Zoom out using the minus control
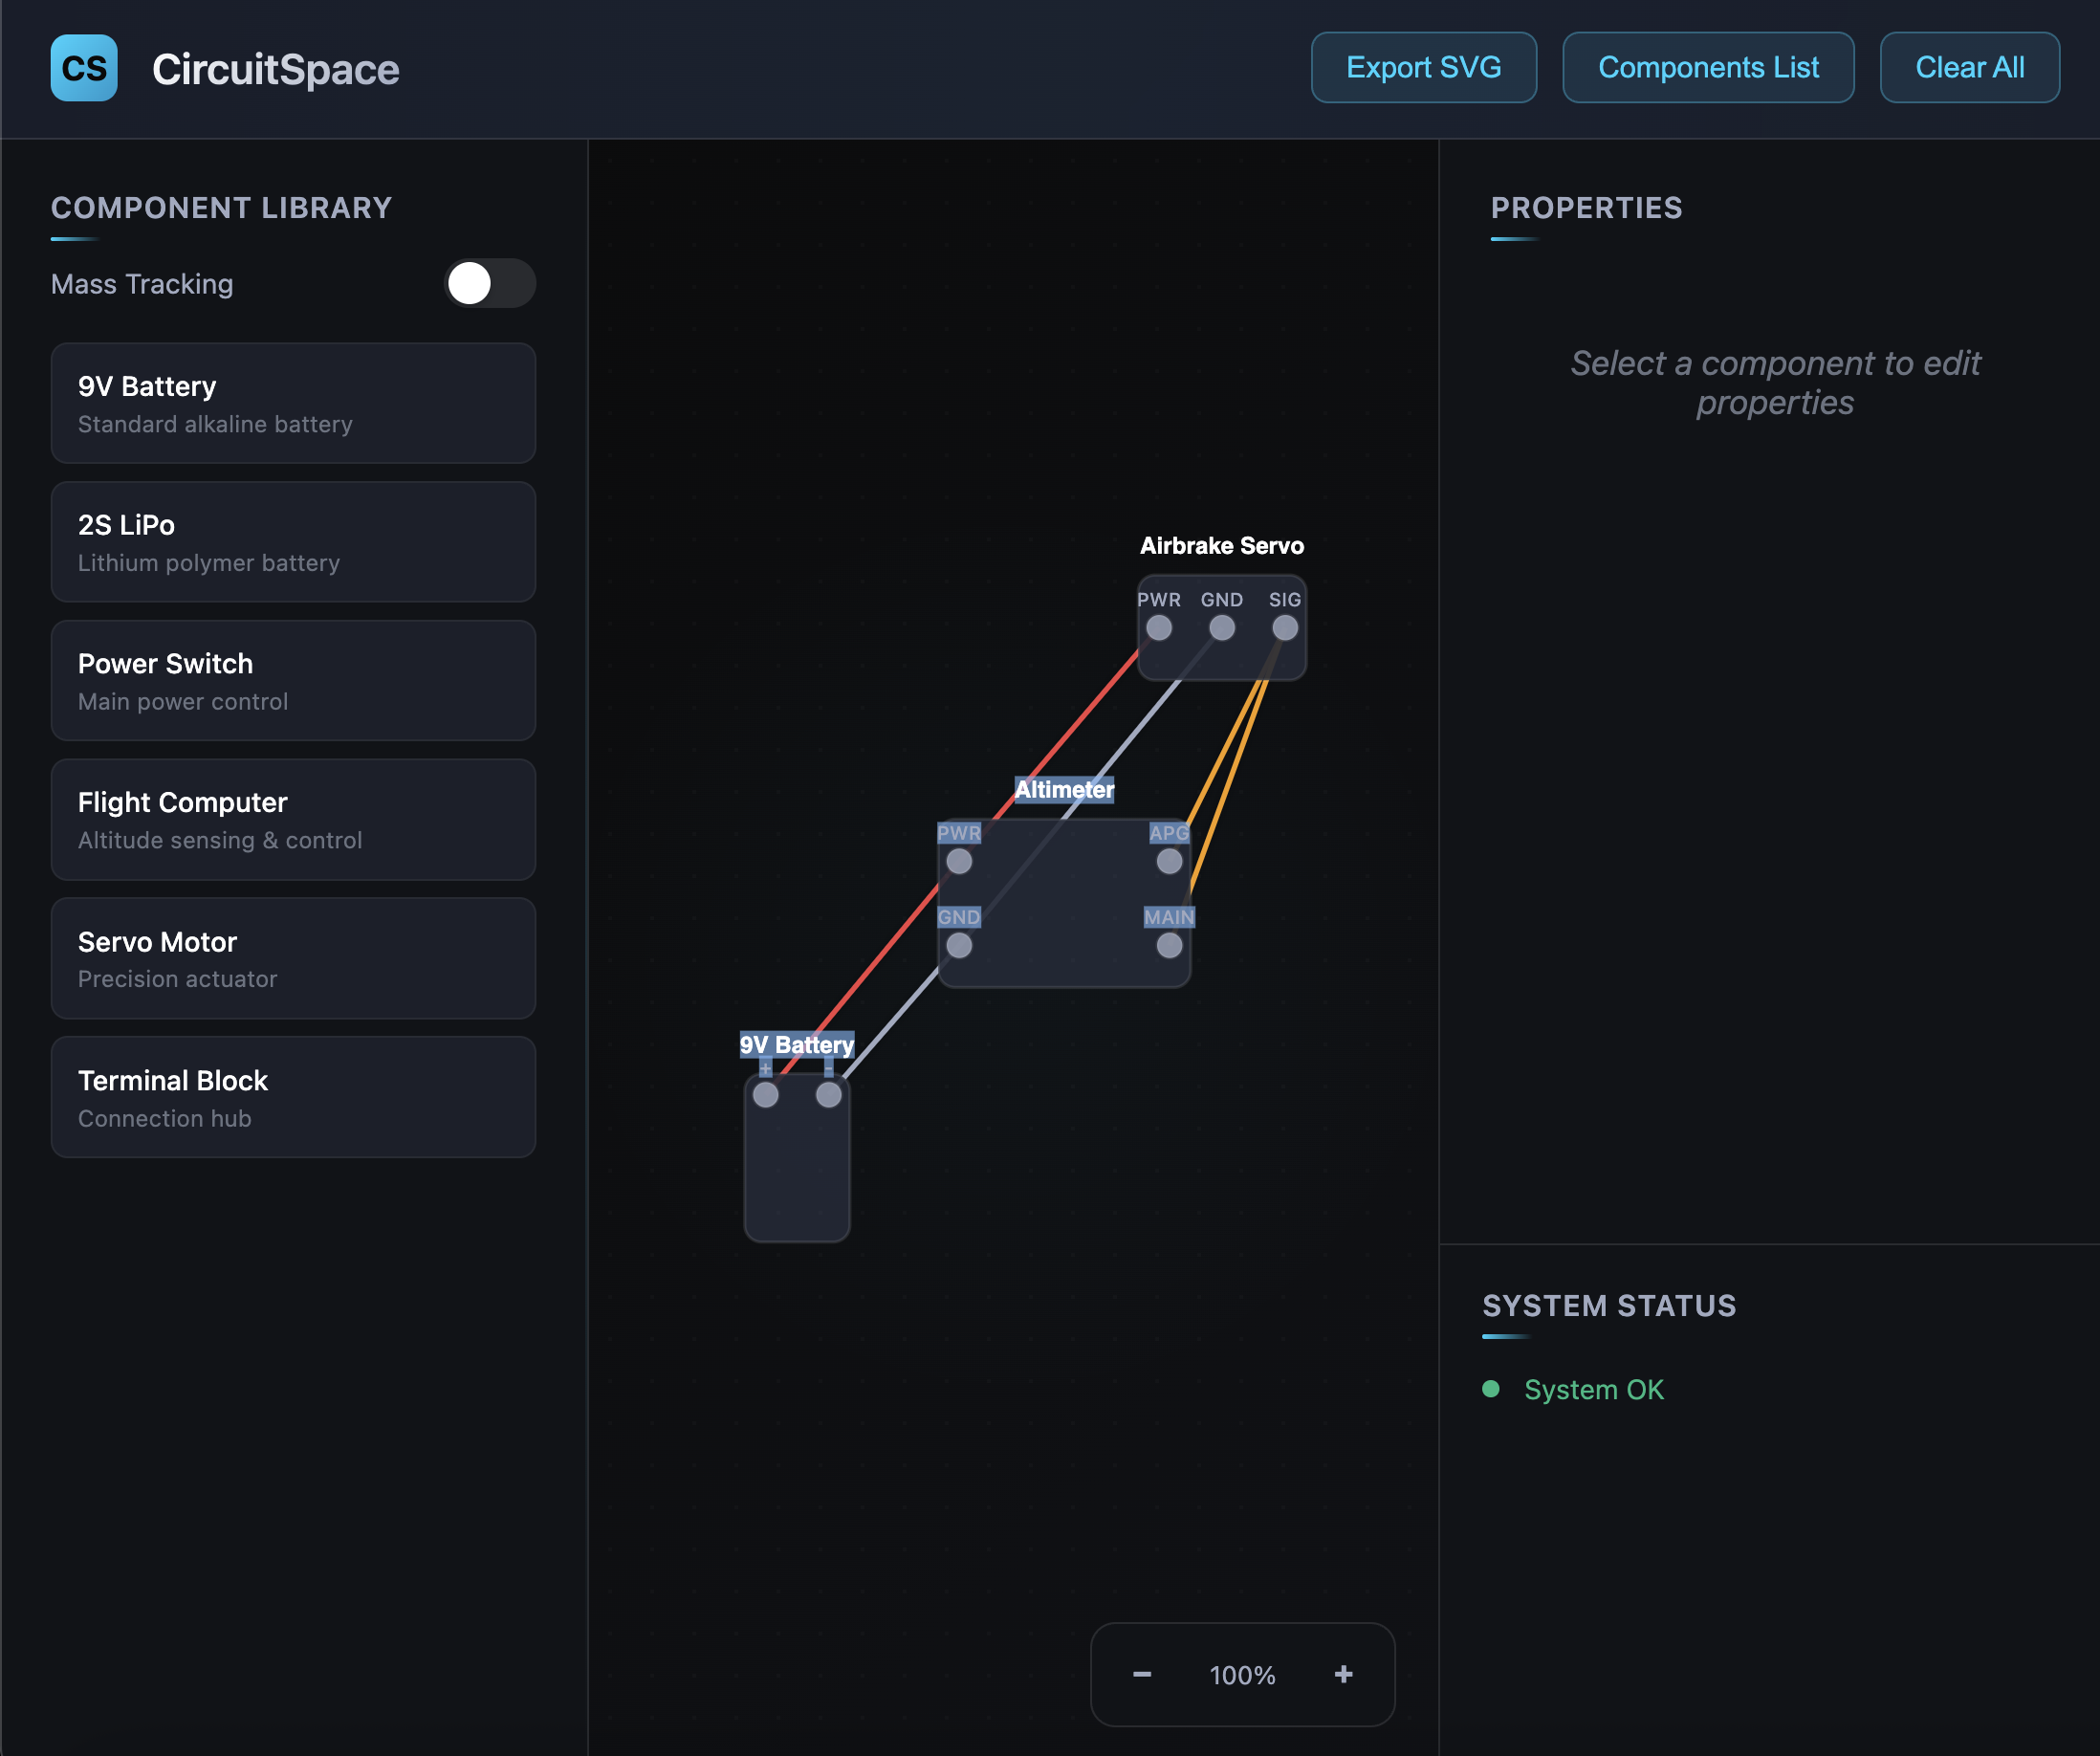 tap(1141, 1675)
